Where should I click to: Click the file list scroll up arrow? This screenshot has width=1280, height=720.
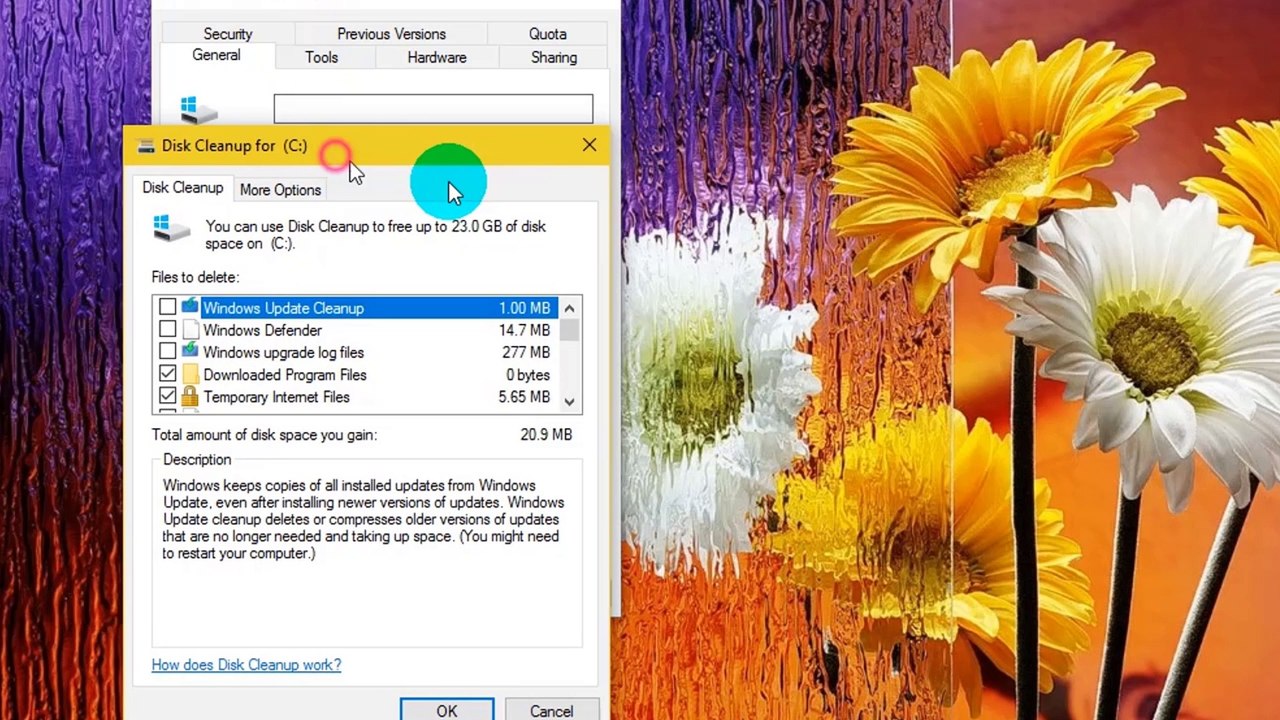pos(569,308)
